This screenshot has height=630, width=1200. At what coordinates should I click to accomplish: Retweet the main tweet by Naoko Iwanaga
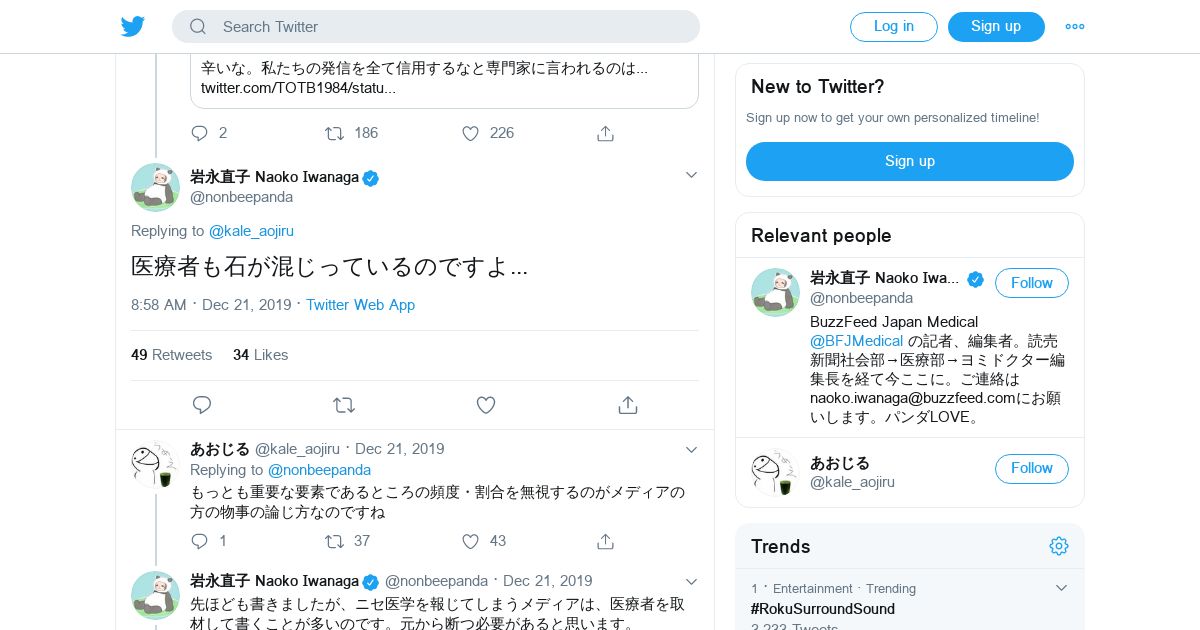[x=344, y=405]
